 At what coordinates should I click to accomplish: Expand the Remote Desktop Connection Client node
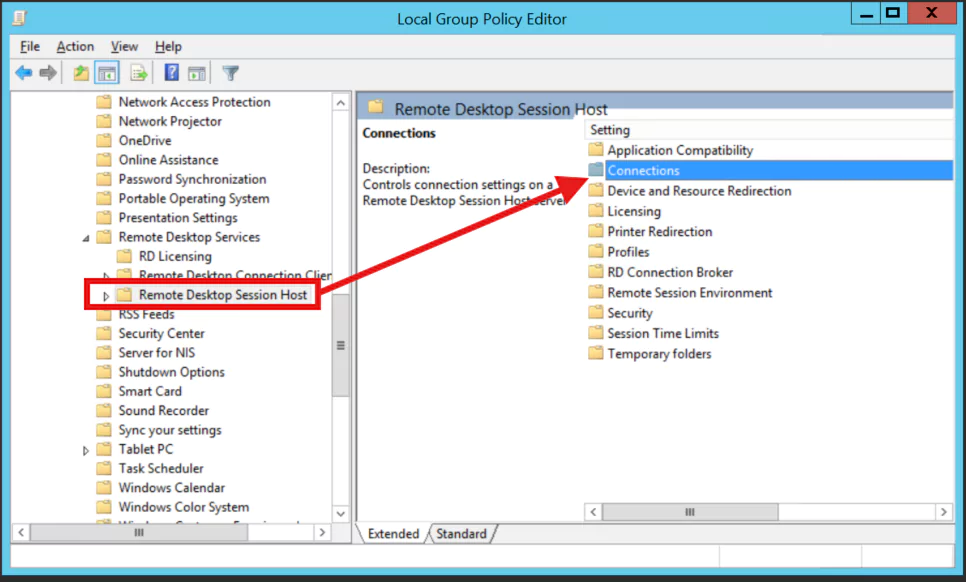(x=106, y=275)
